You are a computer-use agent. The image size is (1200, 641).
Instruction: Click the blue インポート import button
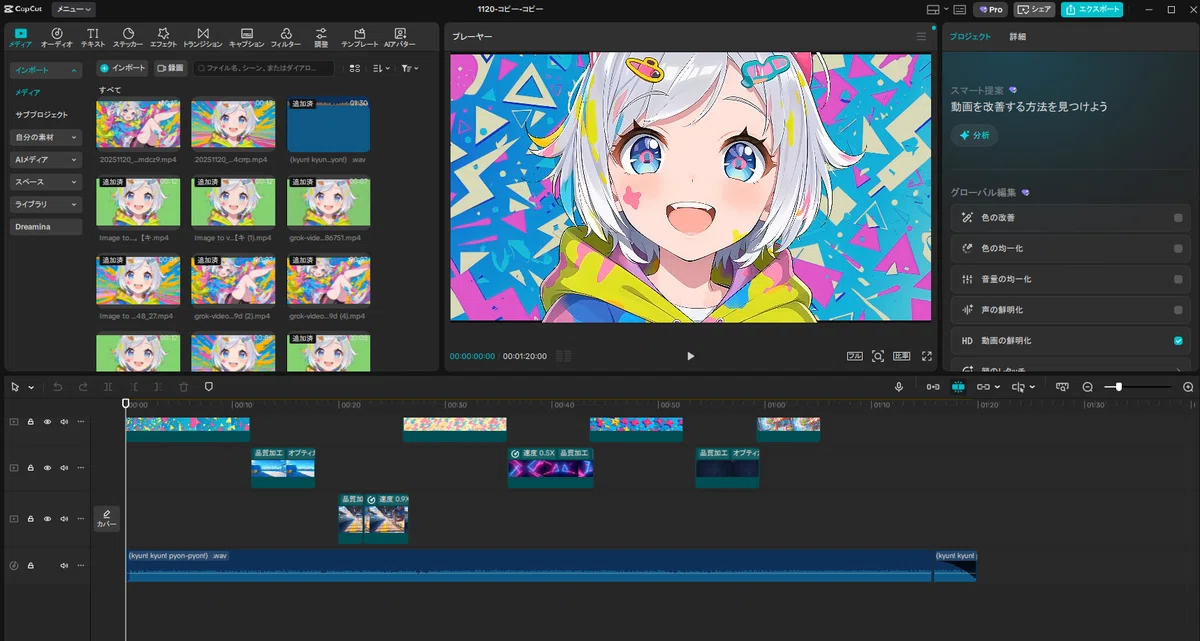point(122,68)
